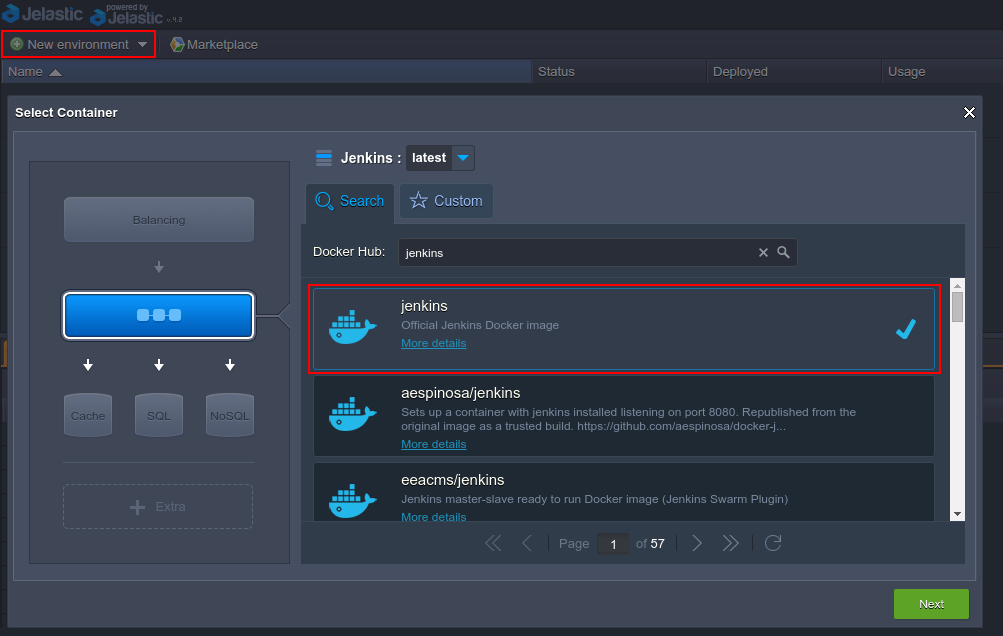Go to the first results page
The height and width of the screenshot is (636, 1003).
pos(493,543)
